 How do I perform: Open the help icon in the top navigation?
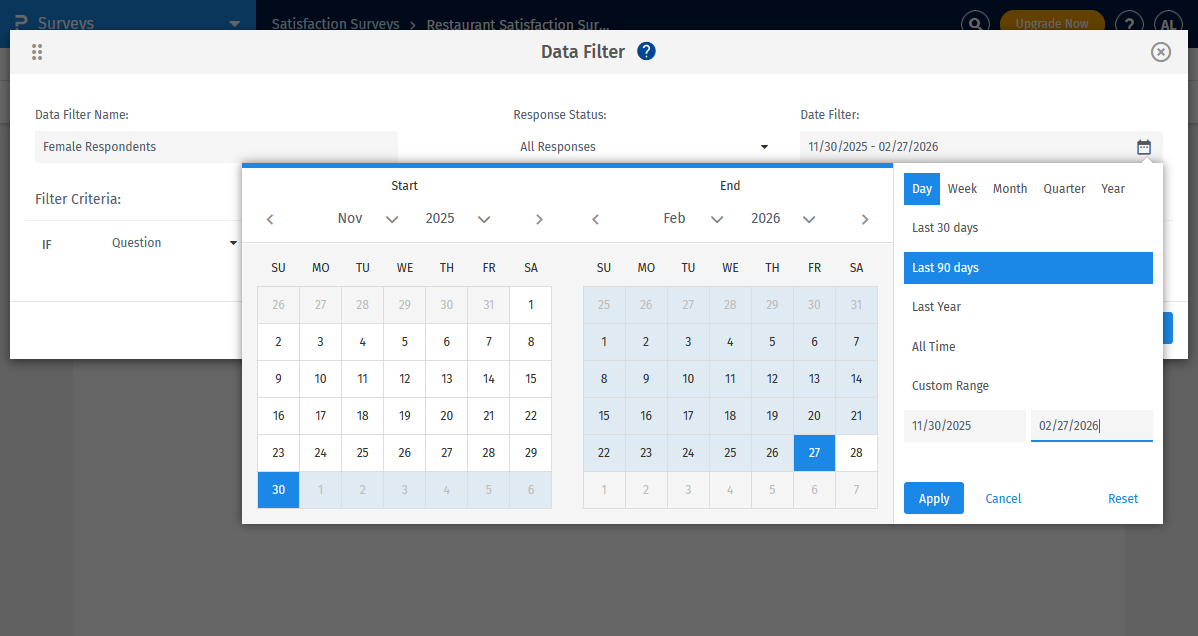[x=1129, y=22]
